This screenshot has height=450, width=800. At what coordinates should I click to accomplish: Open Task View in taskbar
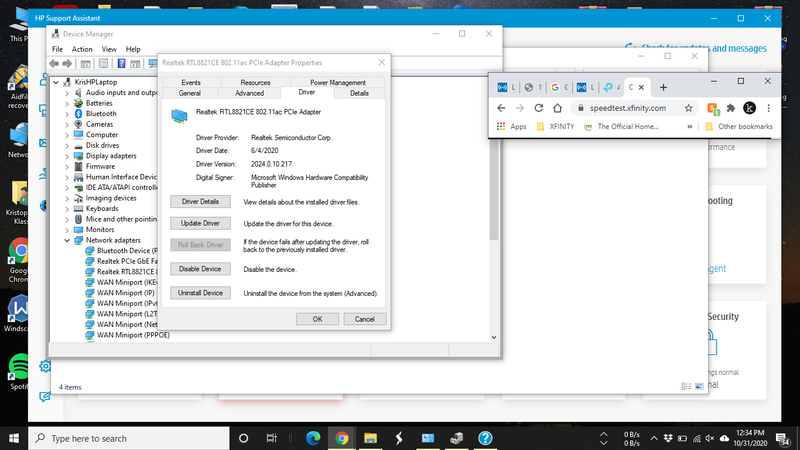(x=271, y=438)
